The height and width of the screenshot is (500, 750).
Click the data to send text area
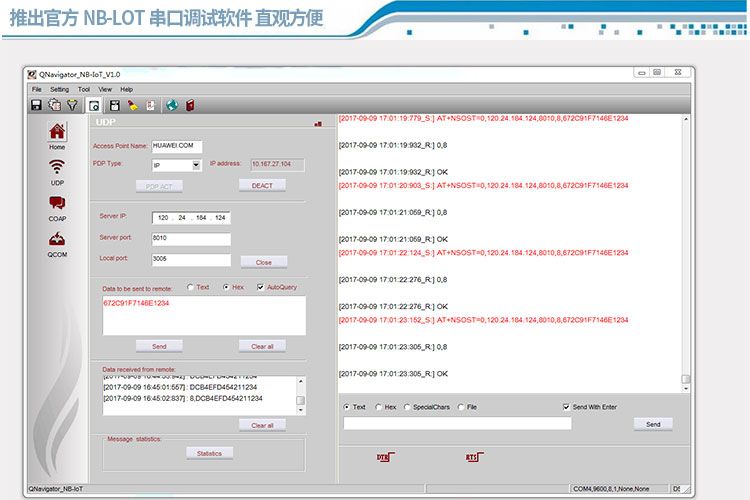[x=204, y=315]
